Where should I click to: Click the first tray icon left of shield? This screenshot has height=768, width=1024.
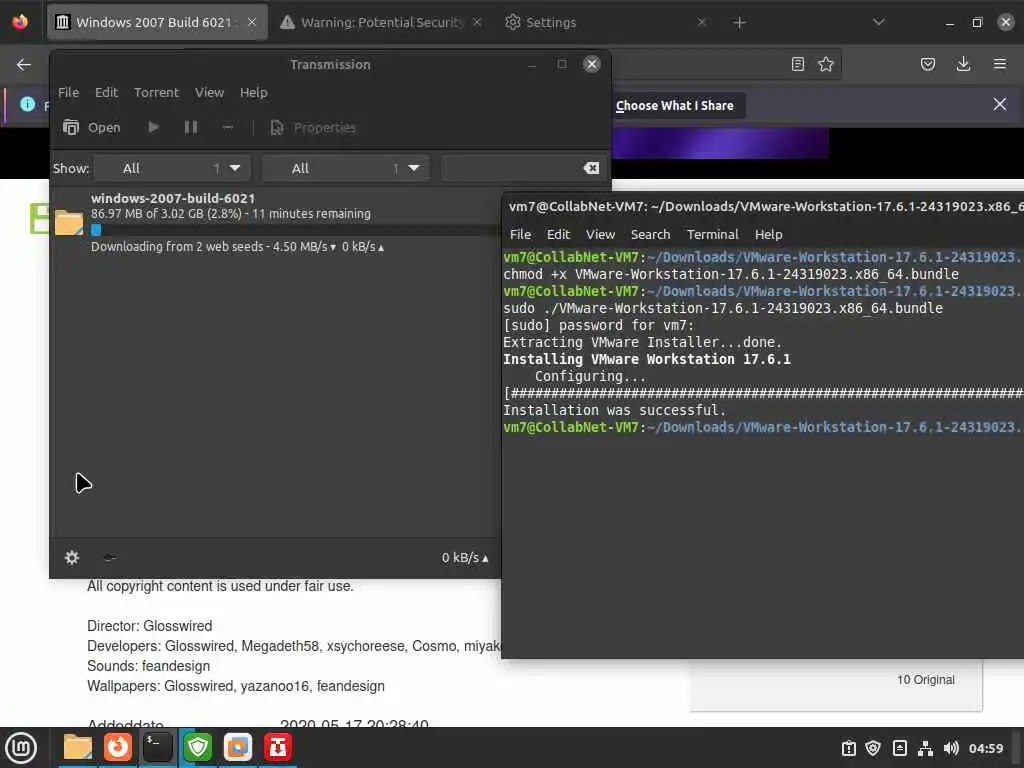(848, 748)
